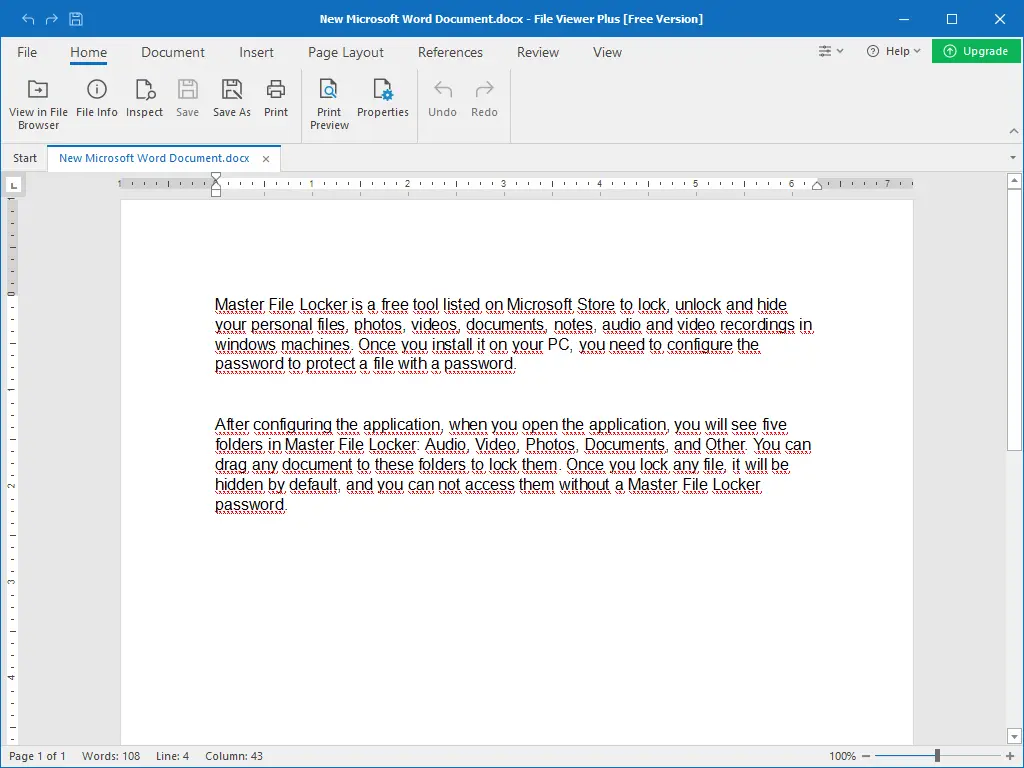This screenshot has width=1024, height=768.
Task: Click in the first paragraph text
Action: pyautogui.click(x=513, y=334)
